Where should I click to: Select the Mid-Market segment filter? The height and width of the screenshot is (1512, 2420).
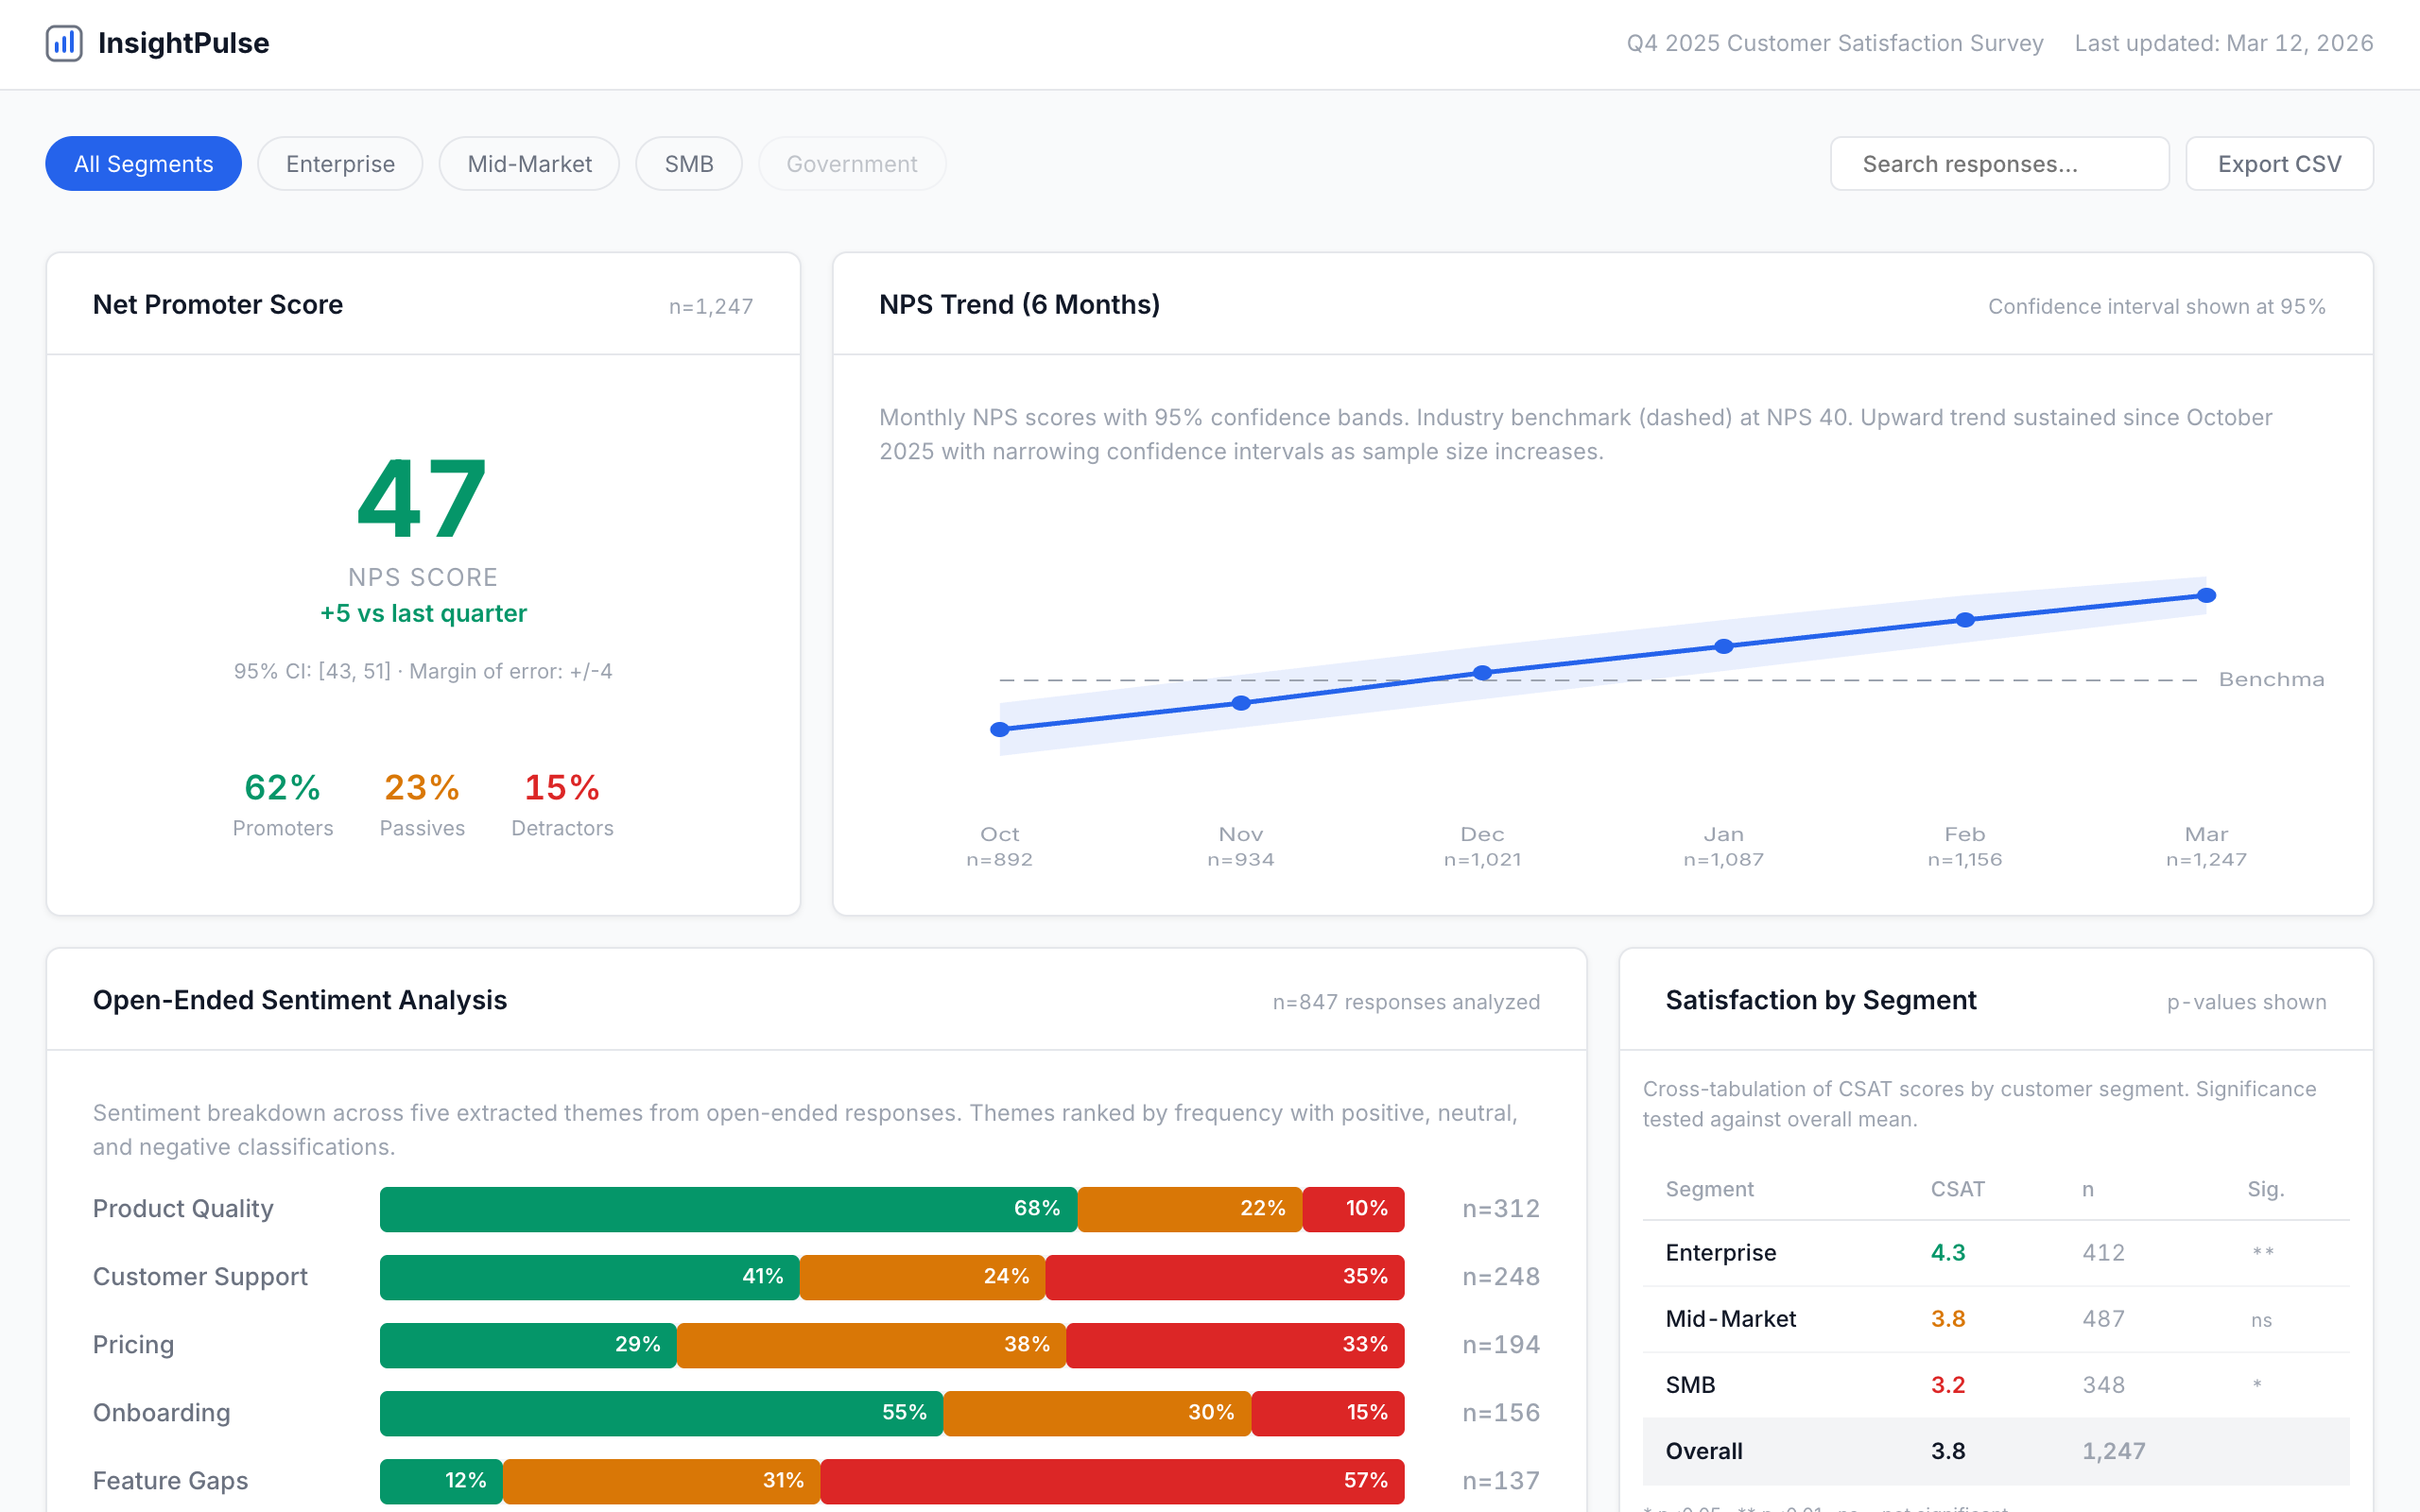(529, 163)
